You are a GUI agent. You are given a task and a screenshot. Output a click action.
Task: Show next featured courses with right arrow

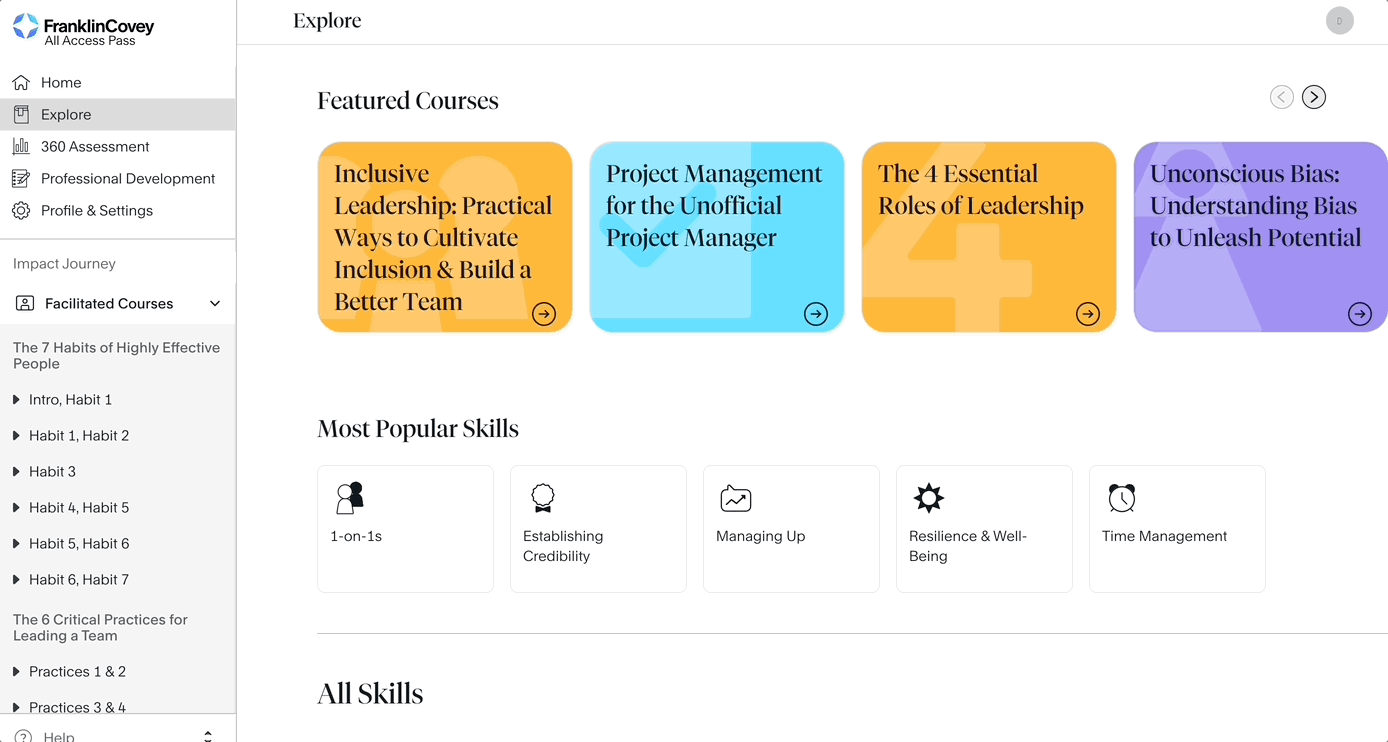tap(1314, 97)
